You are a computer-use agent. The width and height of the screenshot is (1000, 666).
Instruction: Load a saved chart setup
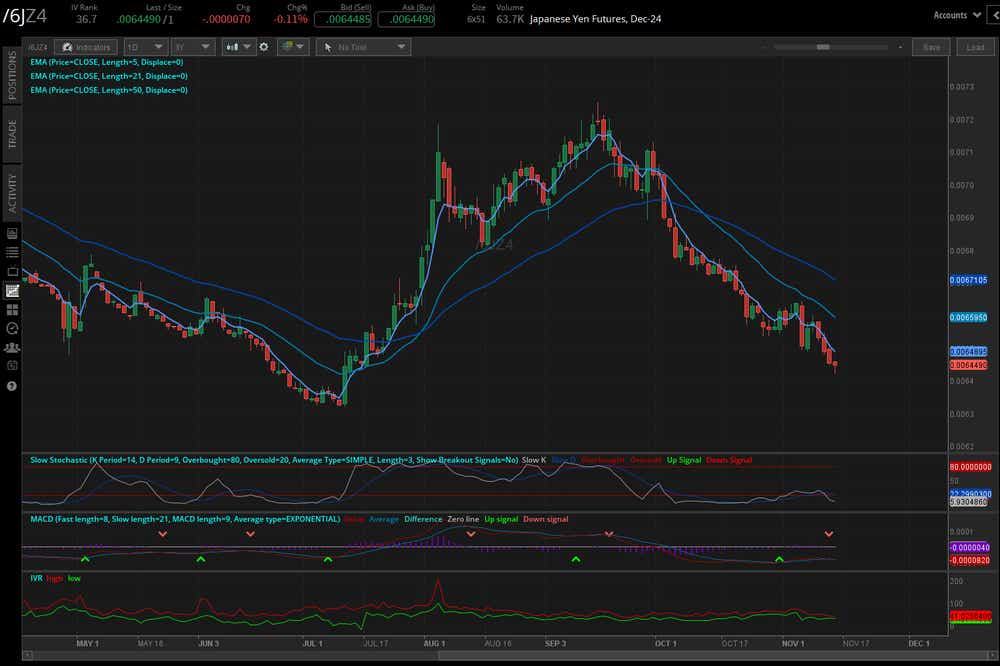(x=974, y=46)
